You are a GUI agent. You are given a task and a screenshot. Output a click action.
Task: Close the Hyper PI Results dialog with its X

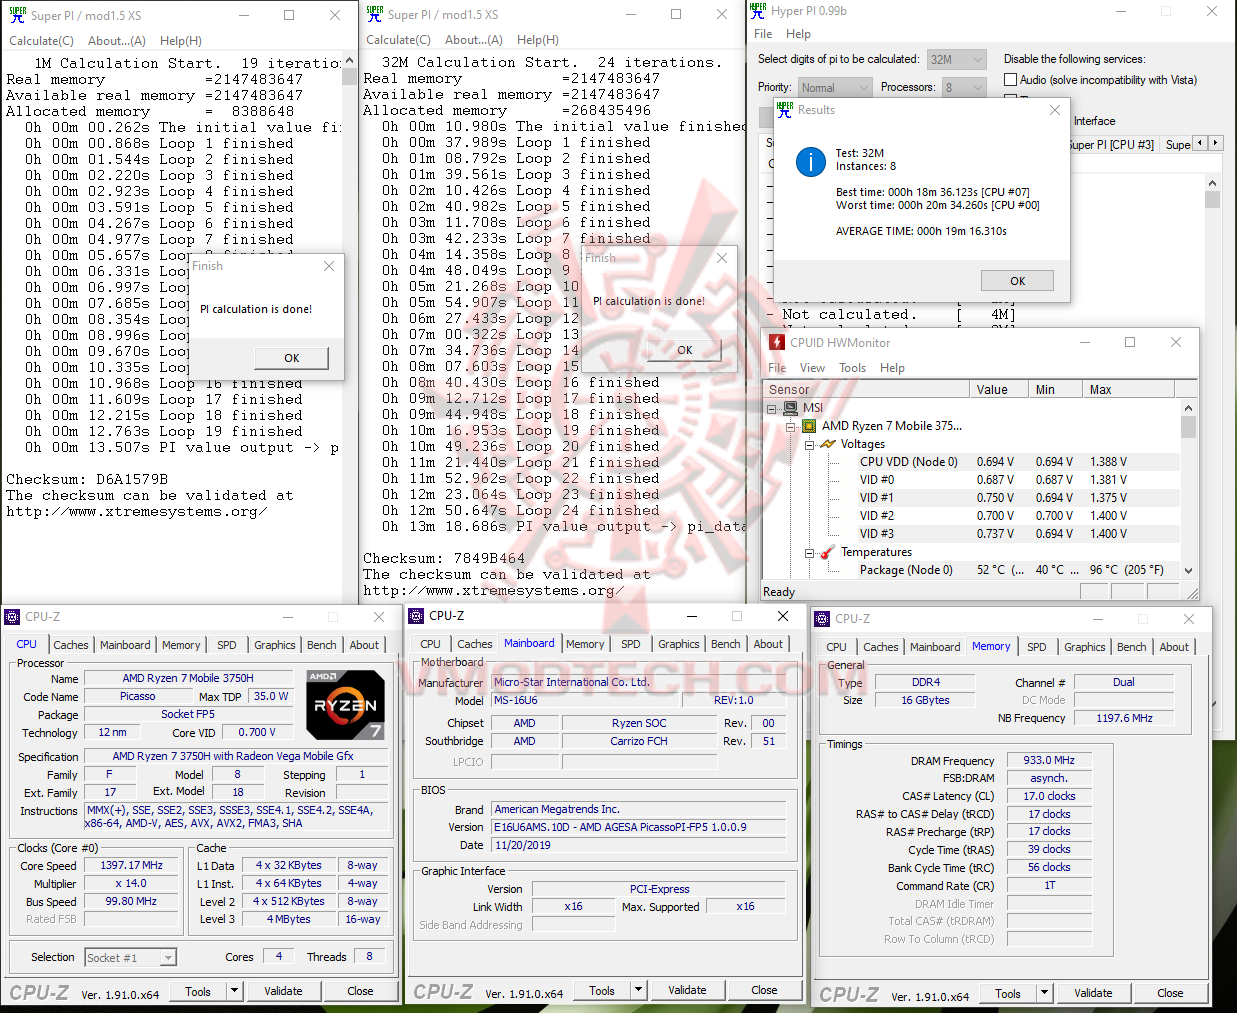click(x=1054, y=110)
